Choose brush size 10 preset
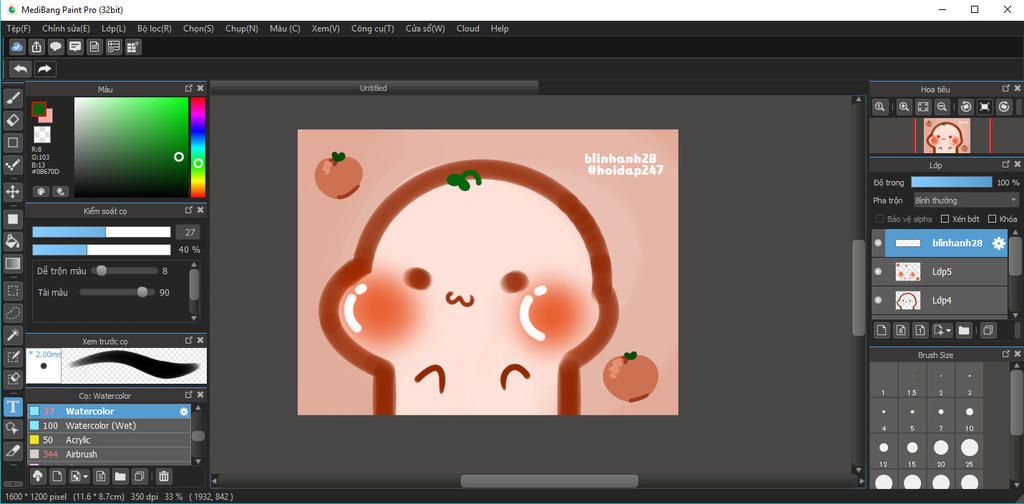Screen dimensions: 1024x504 (x=969, y=418)
